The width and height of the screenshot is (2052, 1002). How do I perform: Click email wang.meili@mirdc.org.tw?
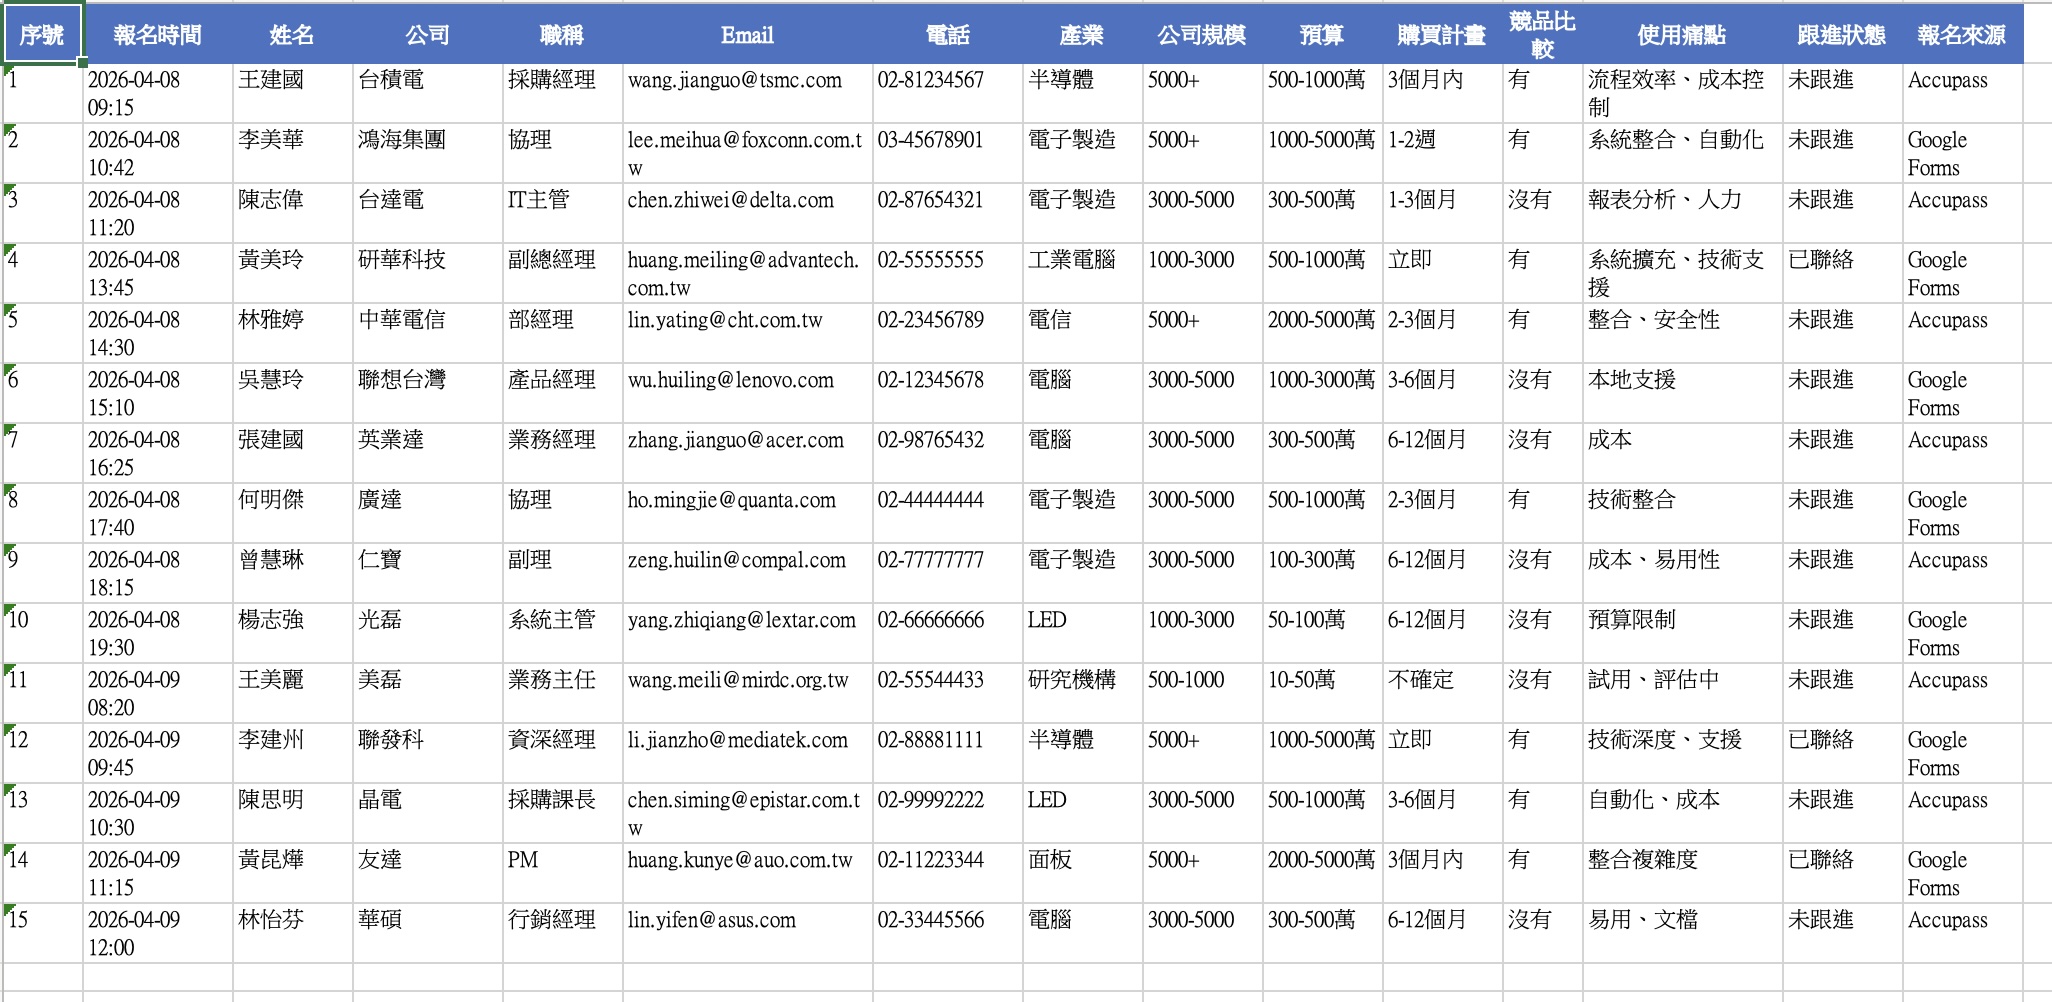tap(747, 694)
